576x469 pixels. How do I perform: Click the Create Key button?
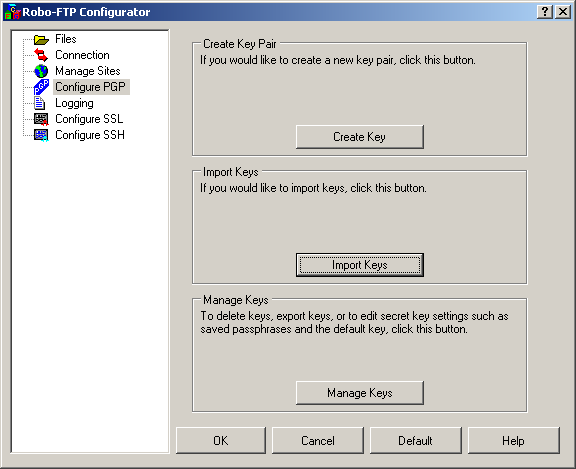[360, 137]
